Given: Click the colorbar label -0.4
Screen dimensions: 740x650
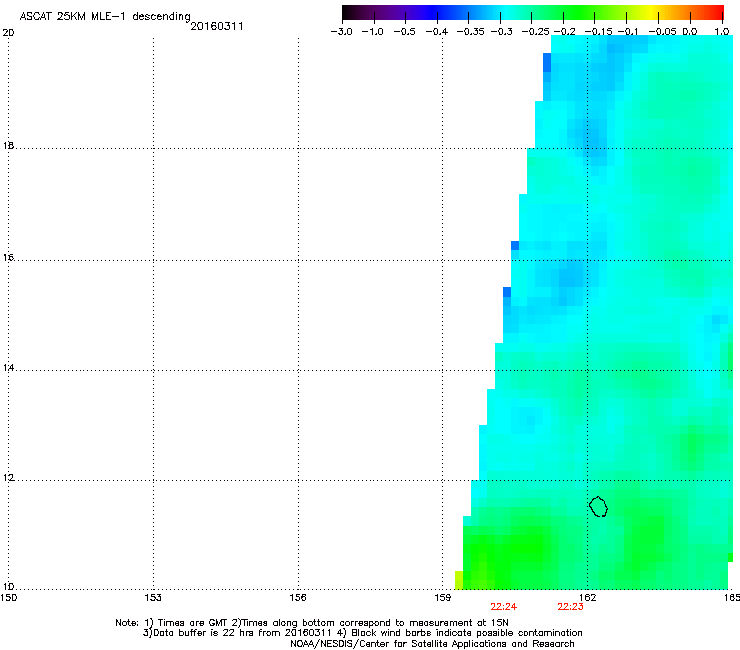Looking at the screenshot, I should pos(437,32).
